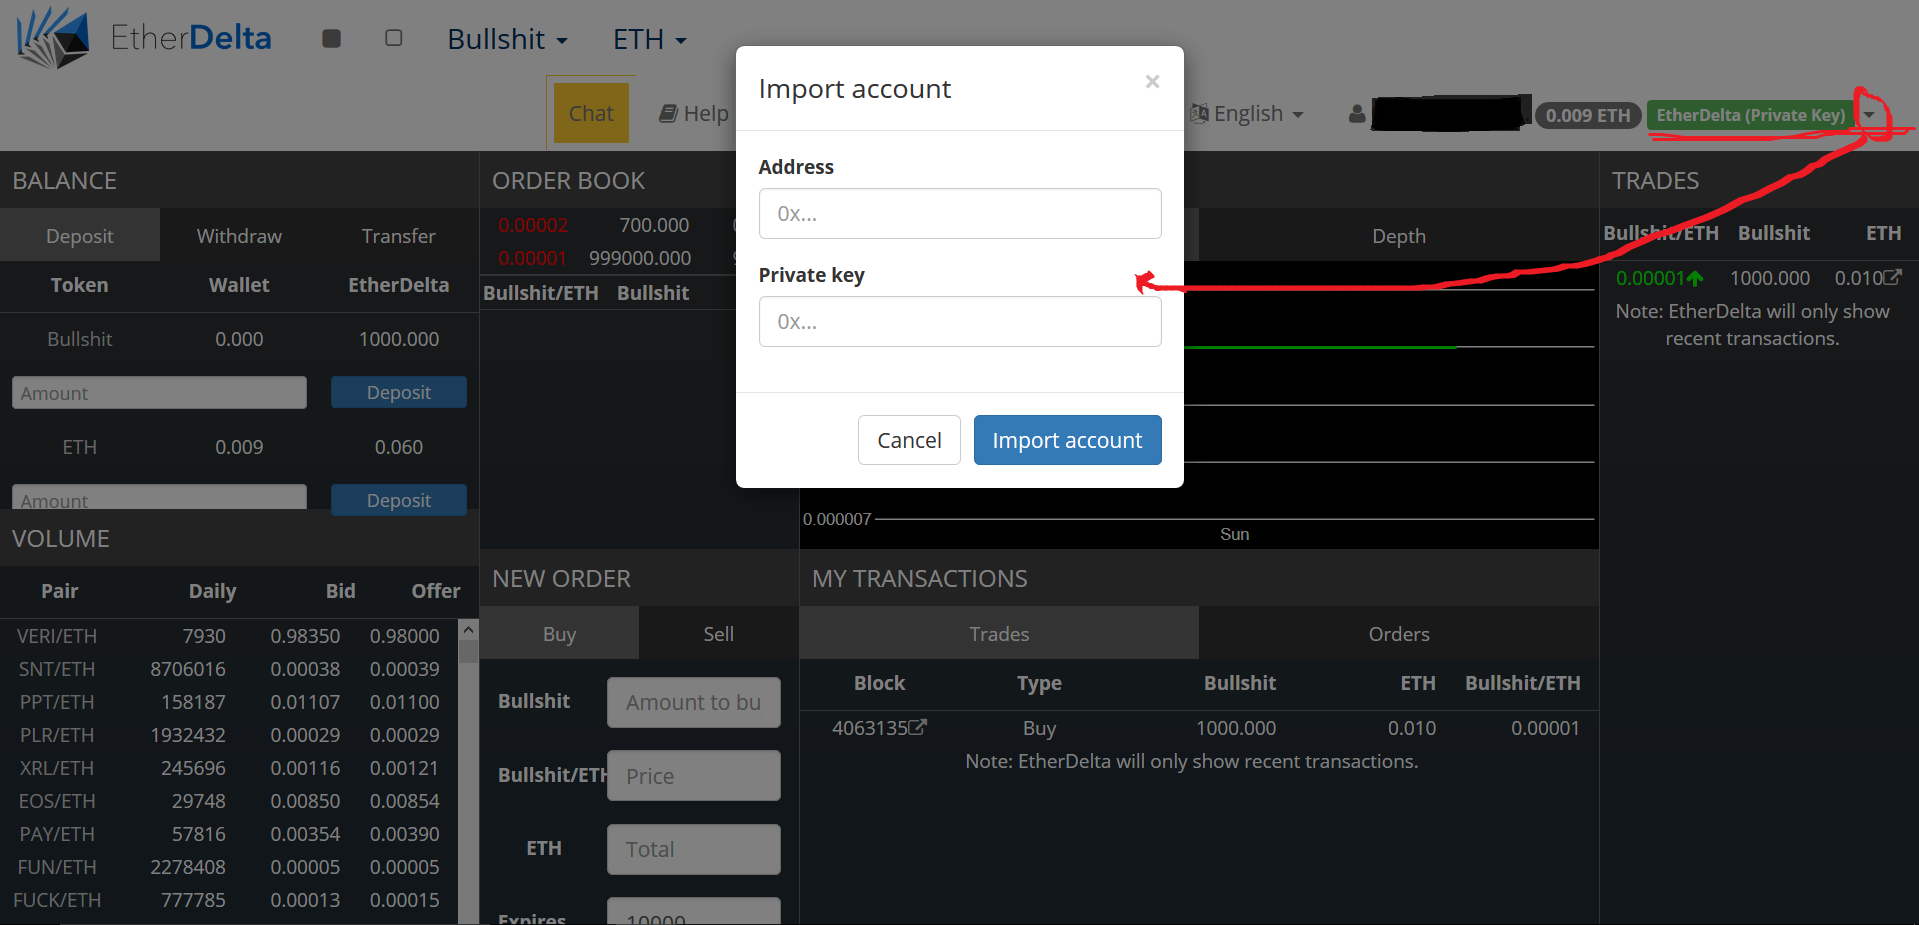This screenshot has width=1919, height=925.
Task: Focus the Total field in New Order
Action: pyautogui.click(x=693, y=849)
